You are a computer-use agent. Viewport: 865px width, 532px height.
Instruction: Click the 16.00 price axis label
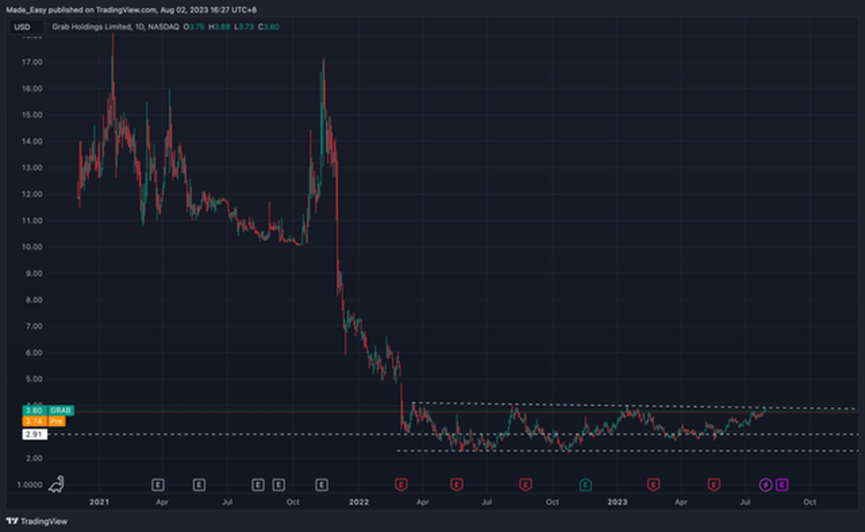click(32, 88)
